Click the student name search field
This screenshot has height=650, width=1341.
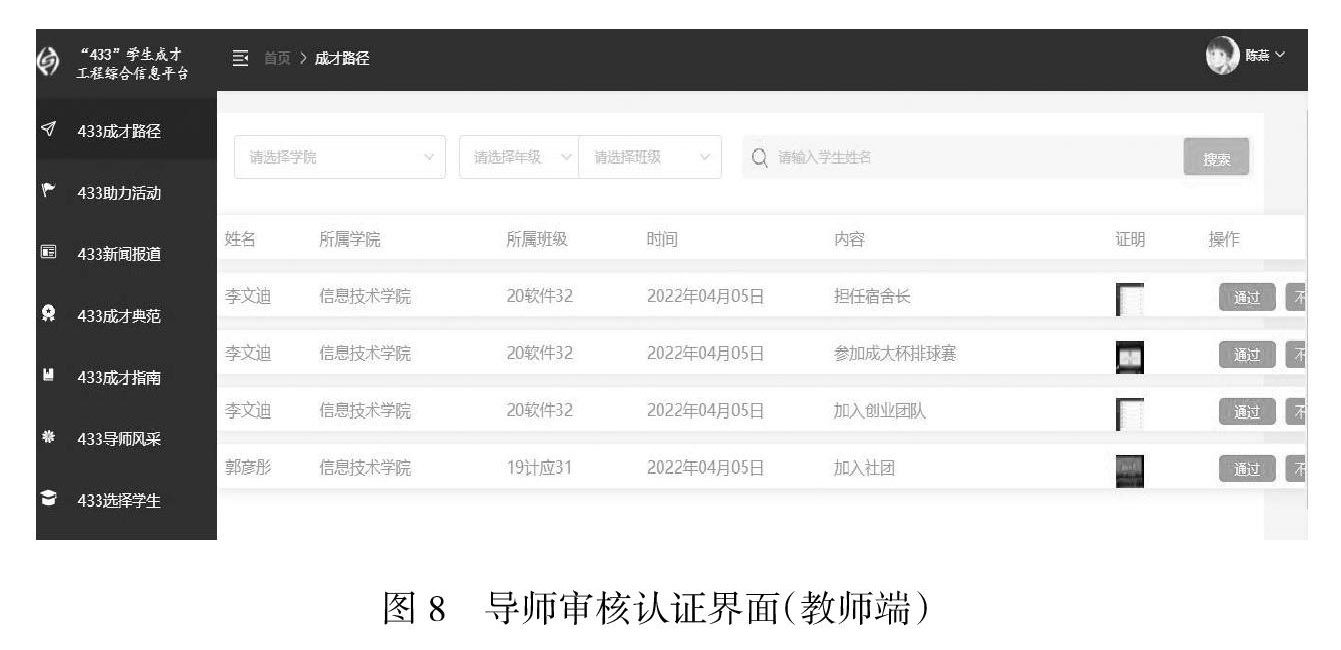[x=960, y=157]
